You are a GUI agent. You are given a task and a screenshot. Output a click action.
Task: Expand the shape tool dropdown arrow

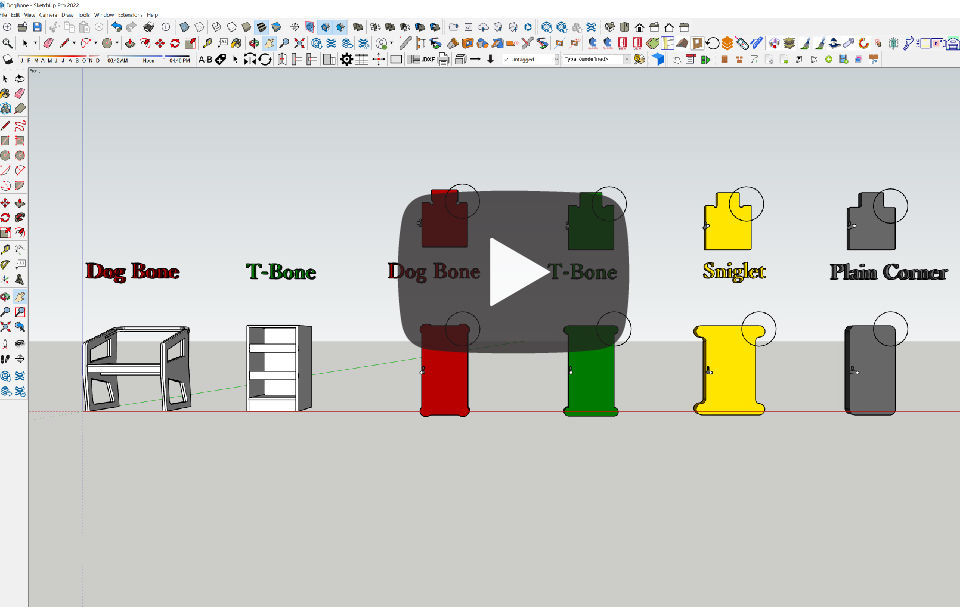click(x=117, y=43)
